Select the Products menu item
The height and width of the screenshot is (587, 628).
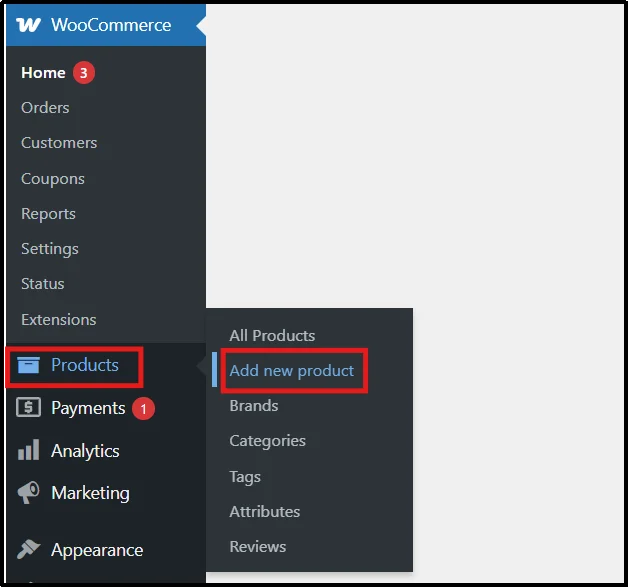coord(85,365)
